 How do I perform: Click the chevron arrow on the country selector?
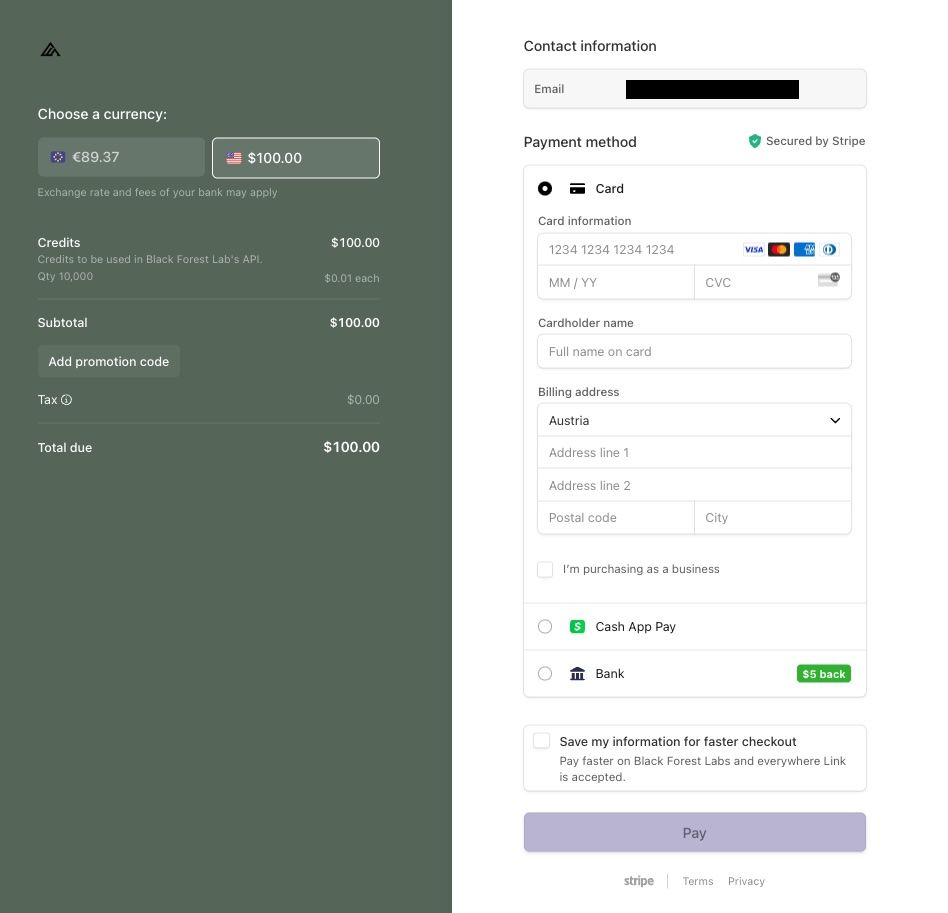pyautogui.click(x=835, y=420)
